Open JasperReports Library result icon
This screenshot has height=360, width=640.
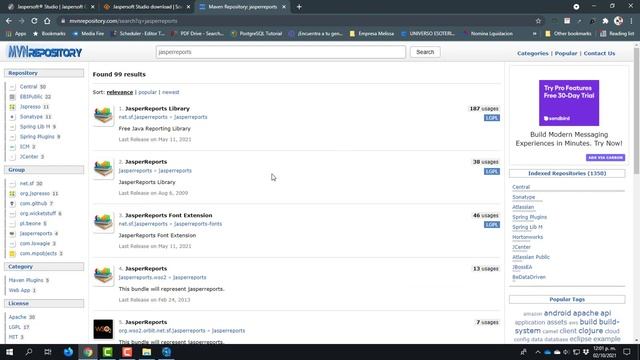pyautogui.click(x=103, y=116)
